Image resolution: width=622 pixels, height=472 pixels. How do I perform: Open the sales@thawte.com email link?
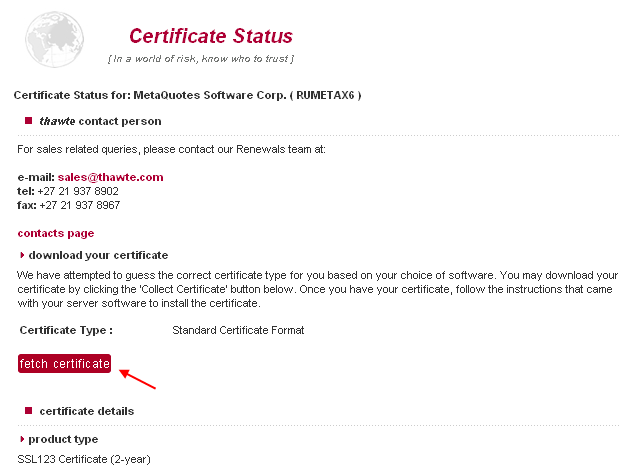[110, 177]
